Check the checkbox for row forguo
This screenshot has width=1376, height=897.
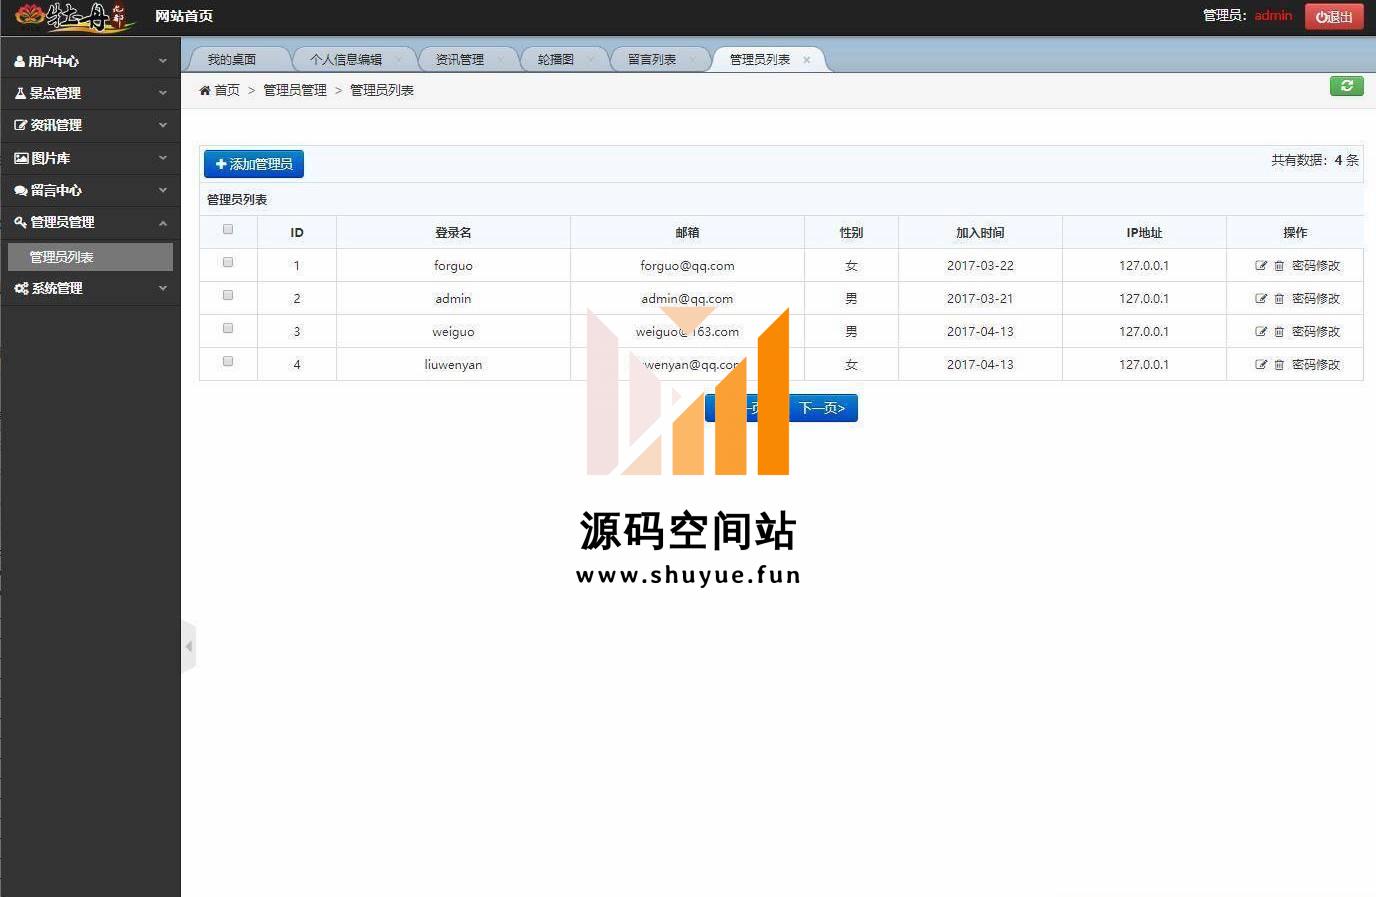coord(228,263)
